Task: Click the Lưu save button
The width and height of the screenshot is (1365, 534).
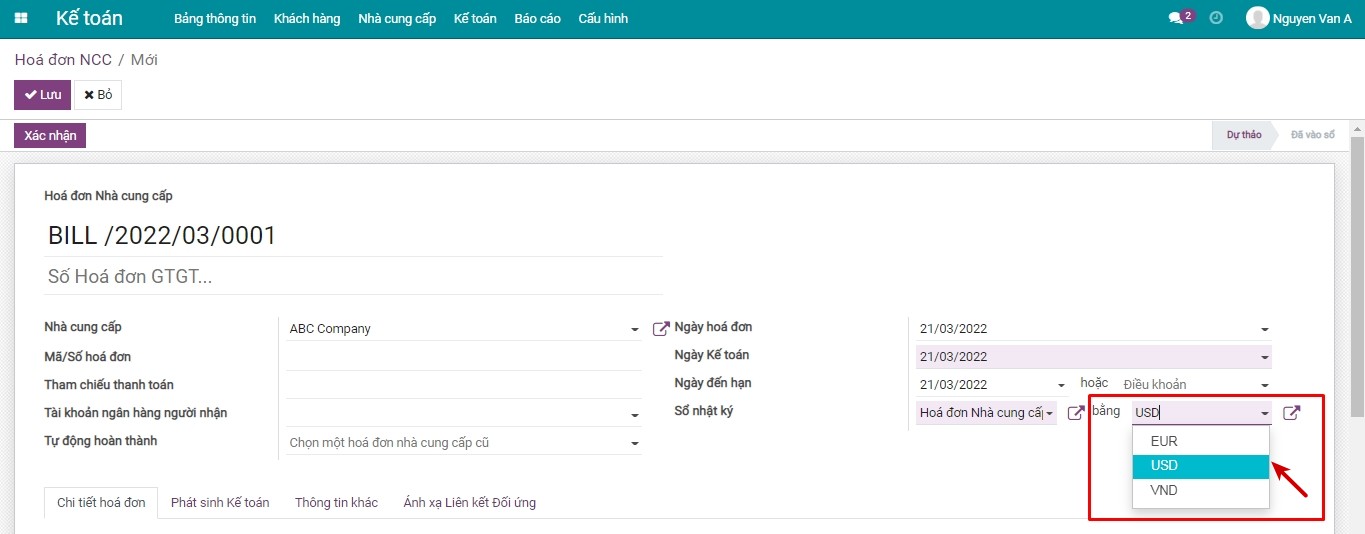Action: pos(42,95)
